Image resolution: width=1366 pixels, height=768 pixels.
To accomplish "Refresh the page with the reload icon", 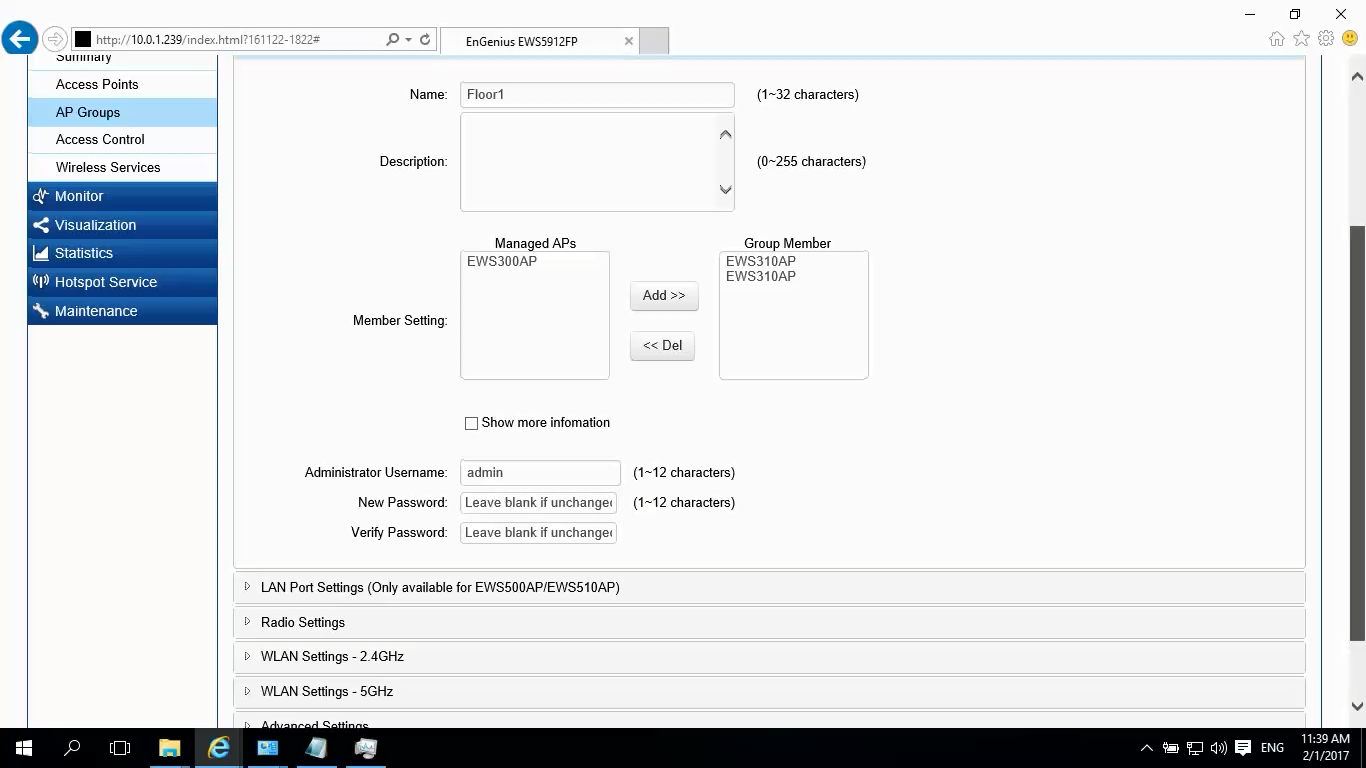I will 425,40.
